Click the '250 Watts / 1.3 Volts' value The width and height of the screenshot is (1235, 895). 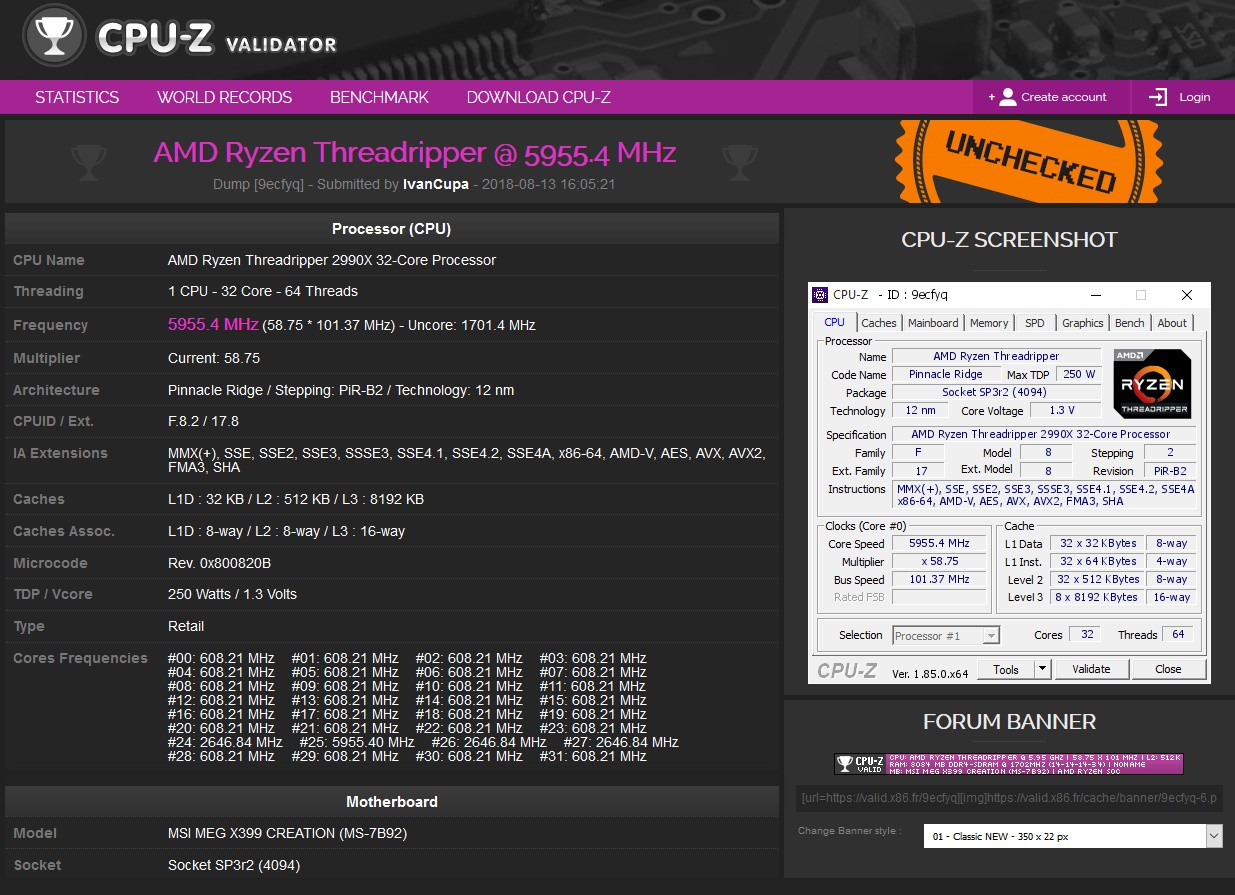232,594
